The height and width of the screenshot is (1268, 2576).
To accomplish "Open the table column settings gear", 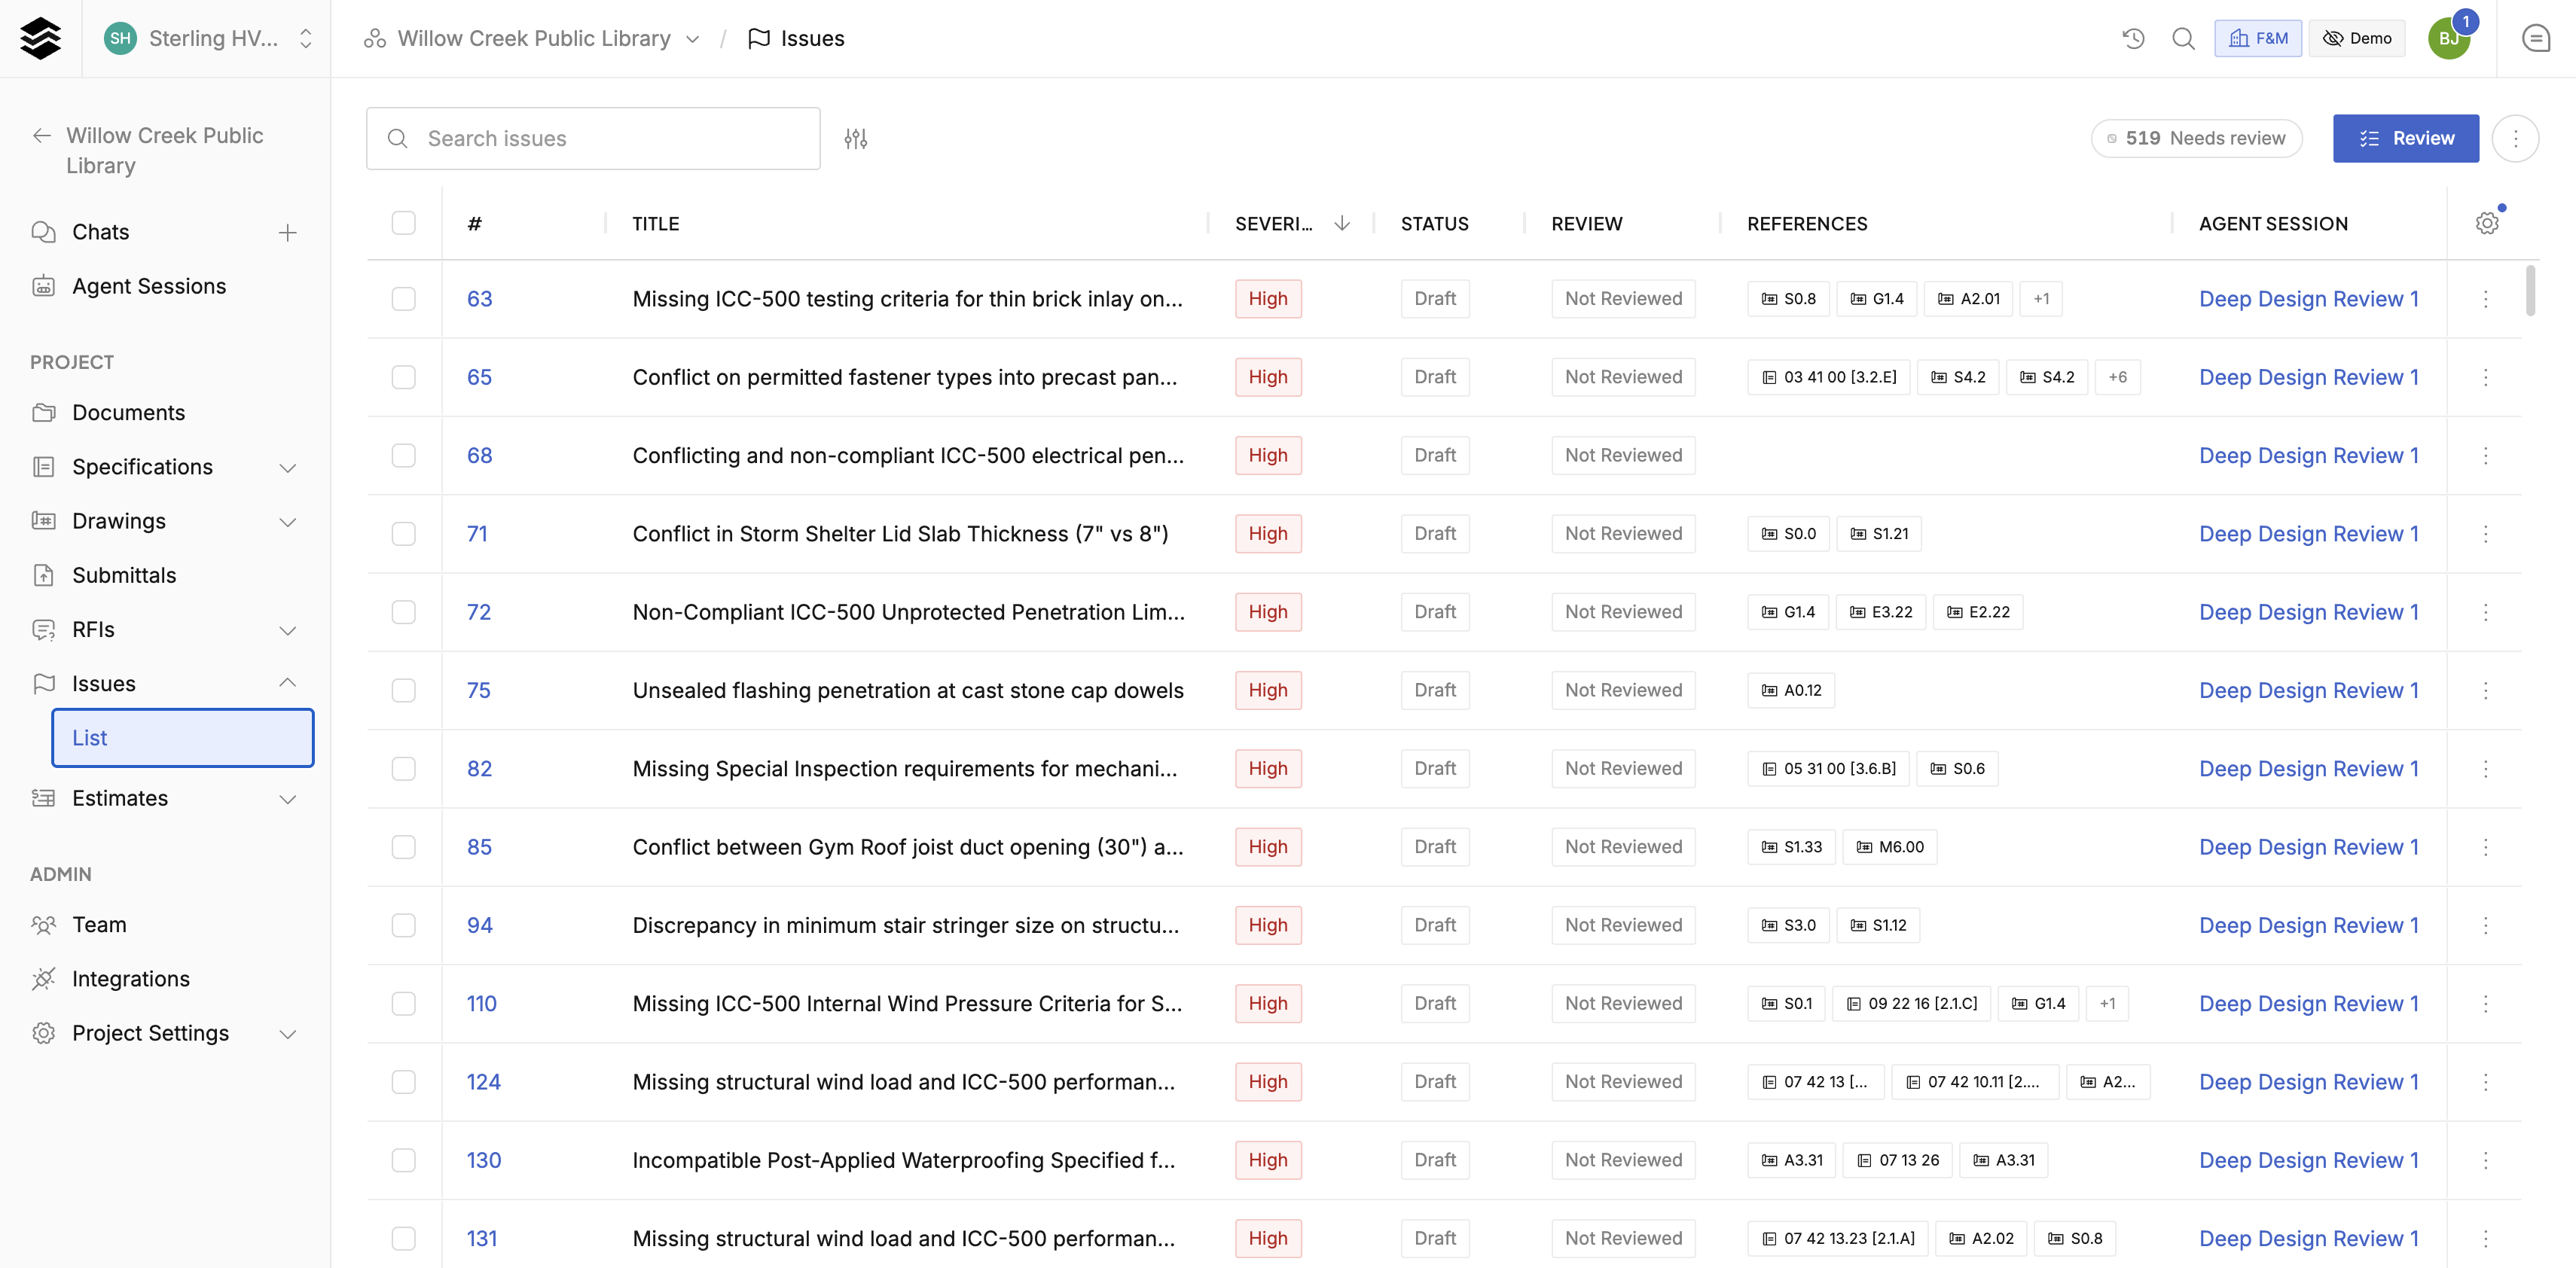I will [x=2486, y=223].
